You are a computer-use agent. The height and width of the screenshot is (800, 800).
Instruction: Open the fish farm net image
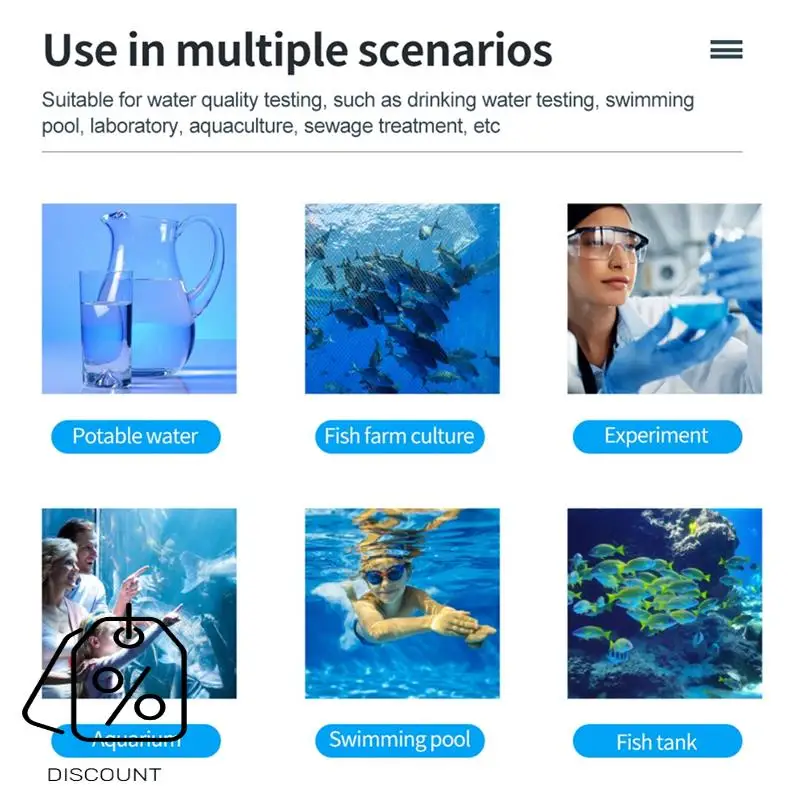(x=402, y=298)
